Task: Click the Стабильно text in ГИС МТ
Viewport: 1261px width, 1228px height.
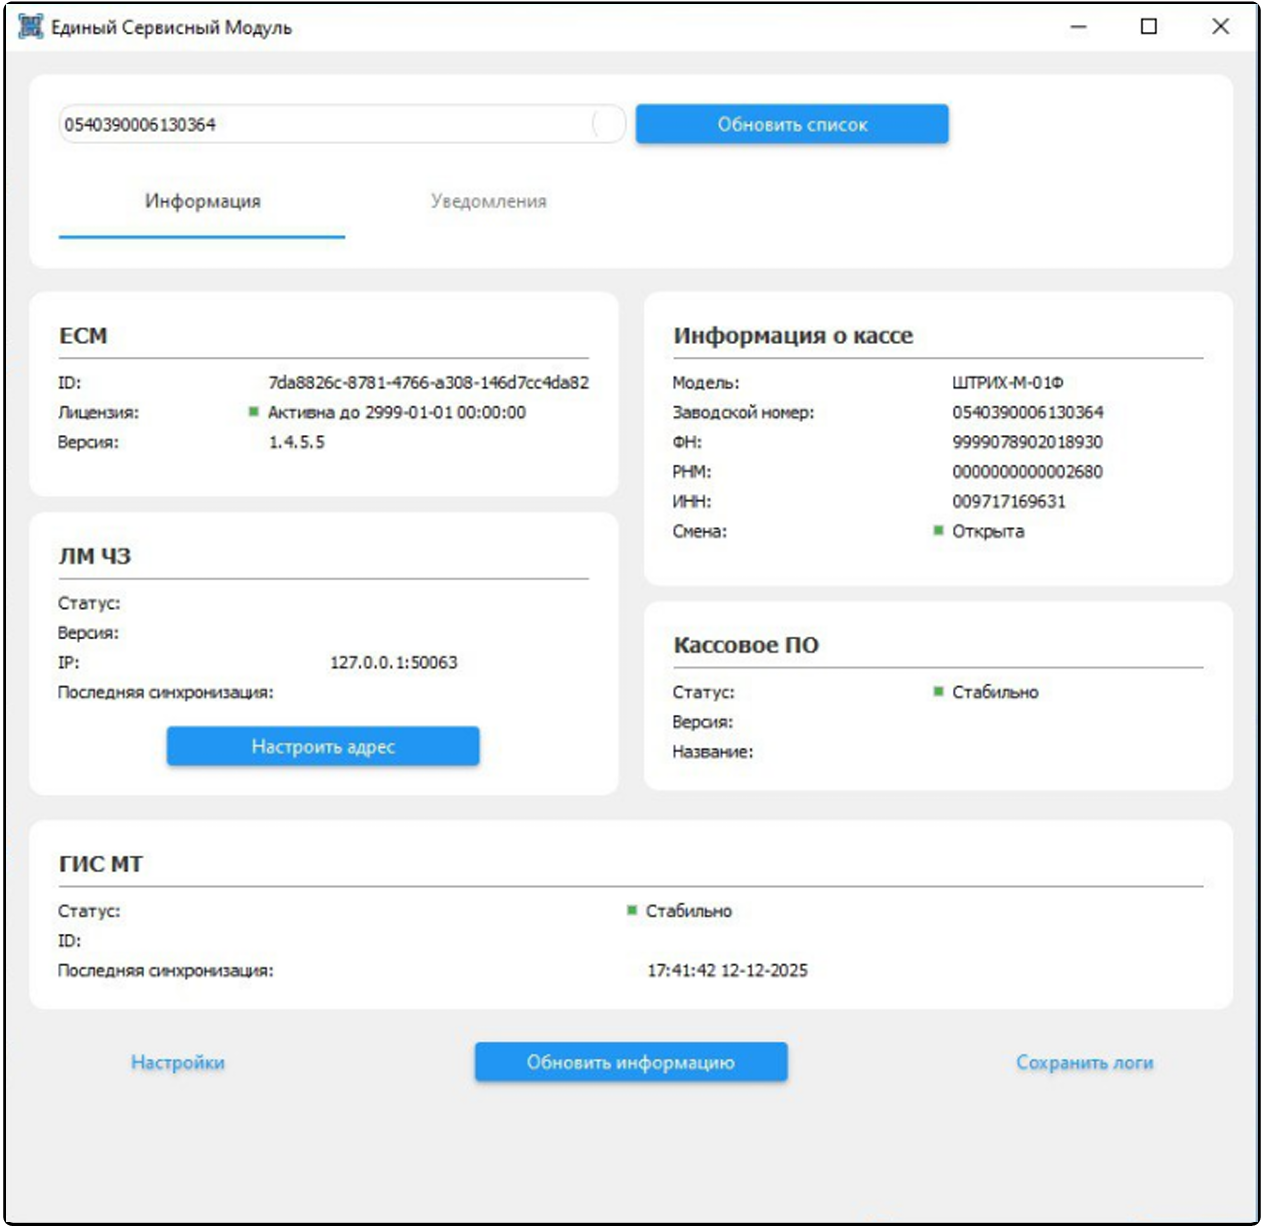Action: point(689,911)
